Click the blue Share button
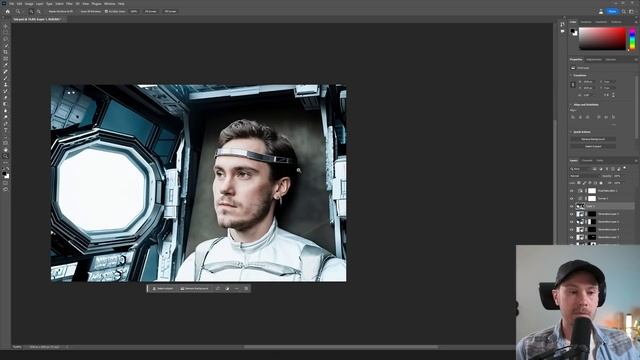This screenshot has width=640, height=360. tap(612, 11)
